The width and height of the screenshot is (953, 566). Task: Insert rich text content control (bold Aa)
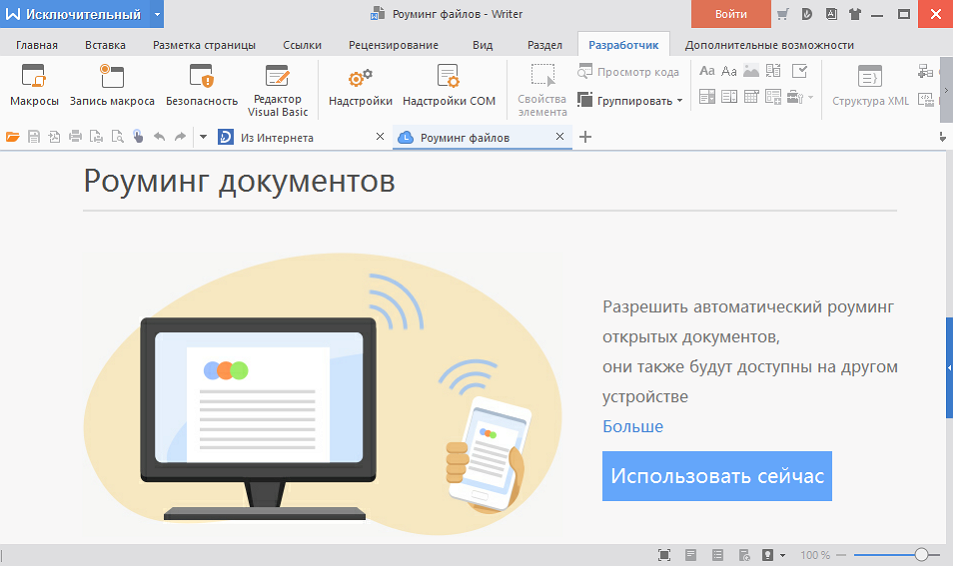click(707, 71)
